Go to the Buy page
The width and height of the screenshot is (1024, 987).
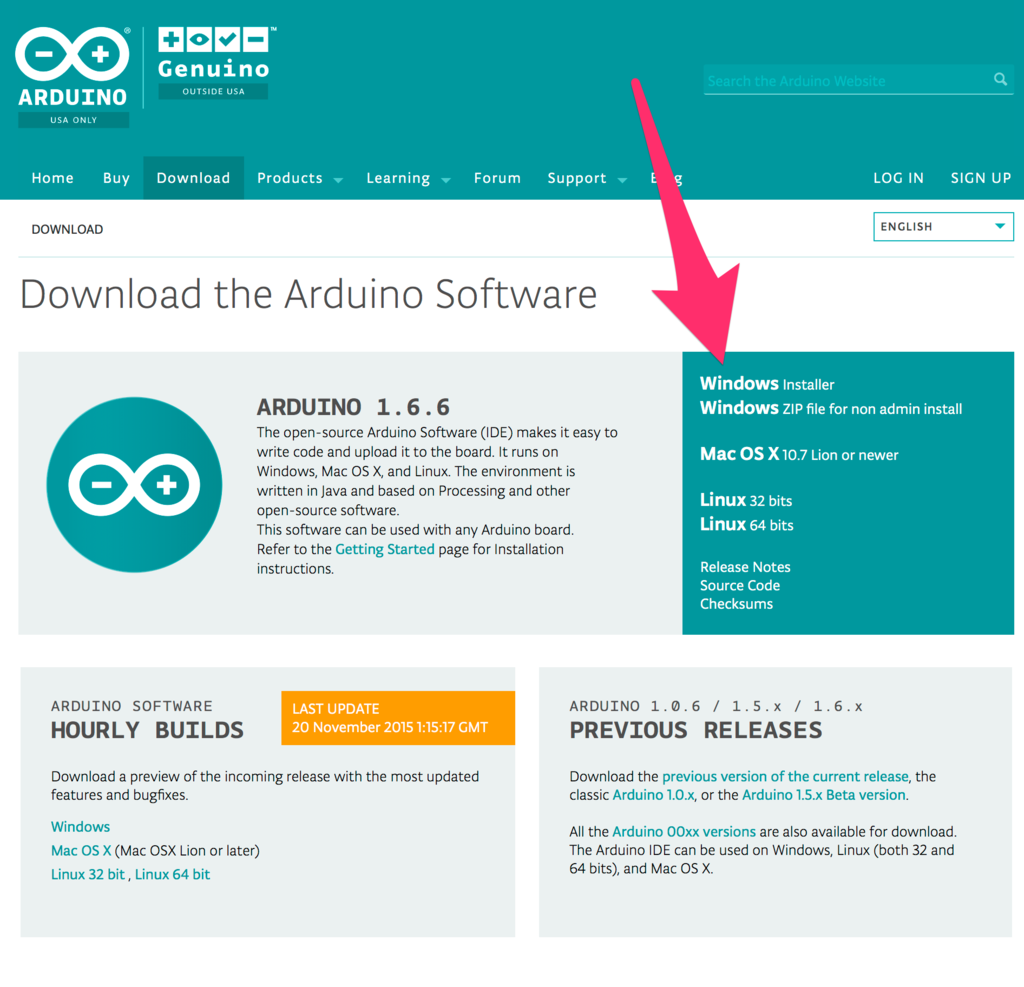[x=116, y=178]
